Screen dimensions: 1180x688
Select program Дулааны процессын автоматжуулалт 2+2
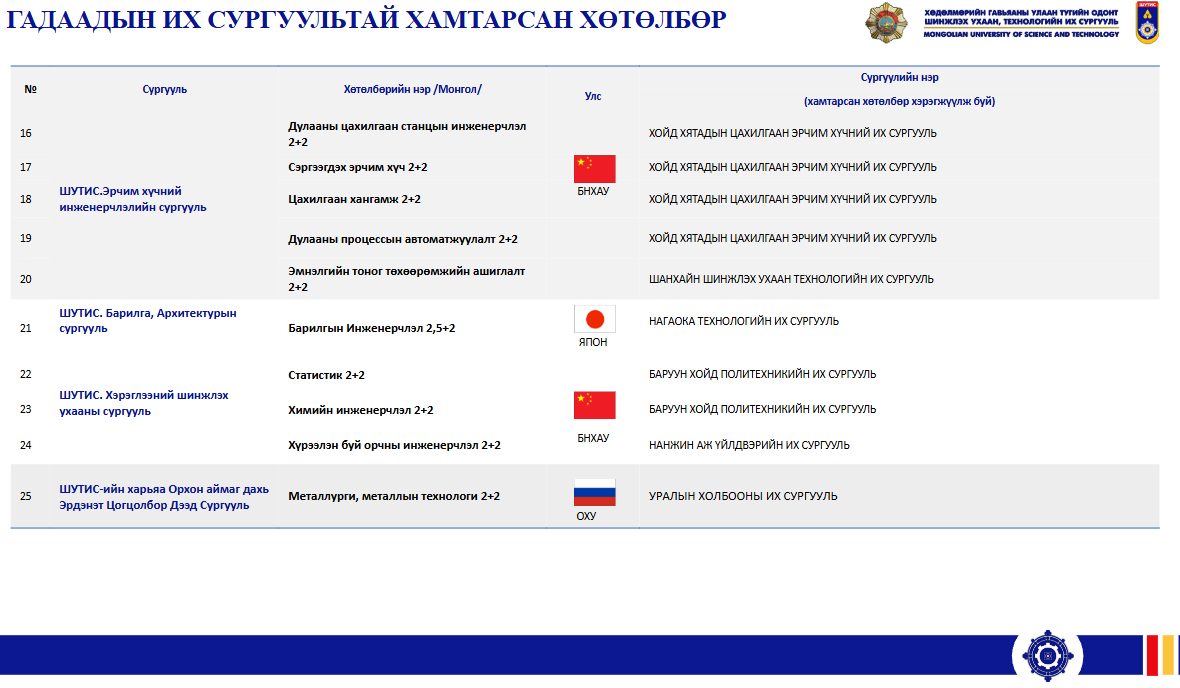(x=403, y=239)
